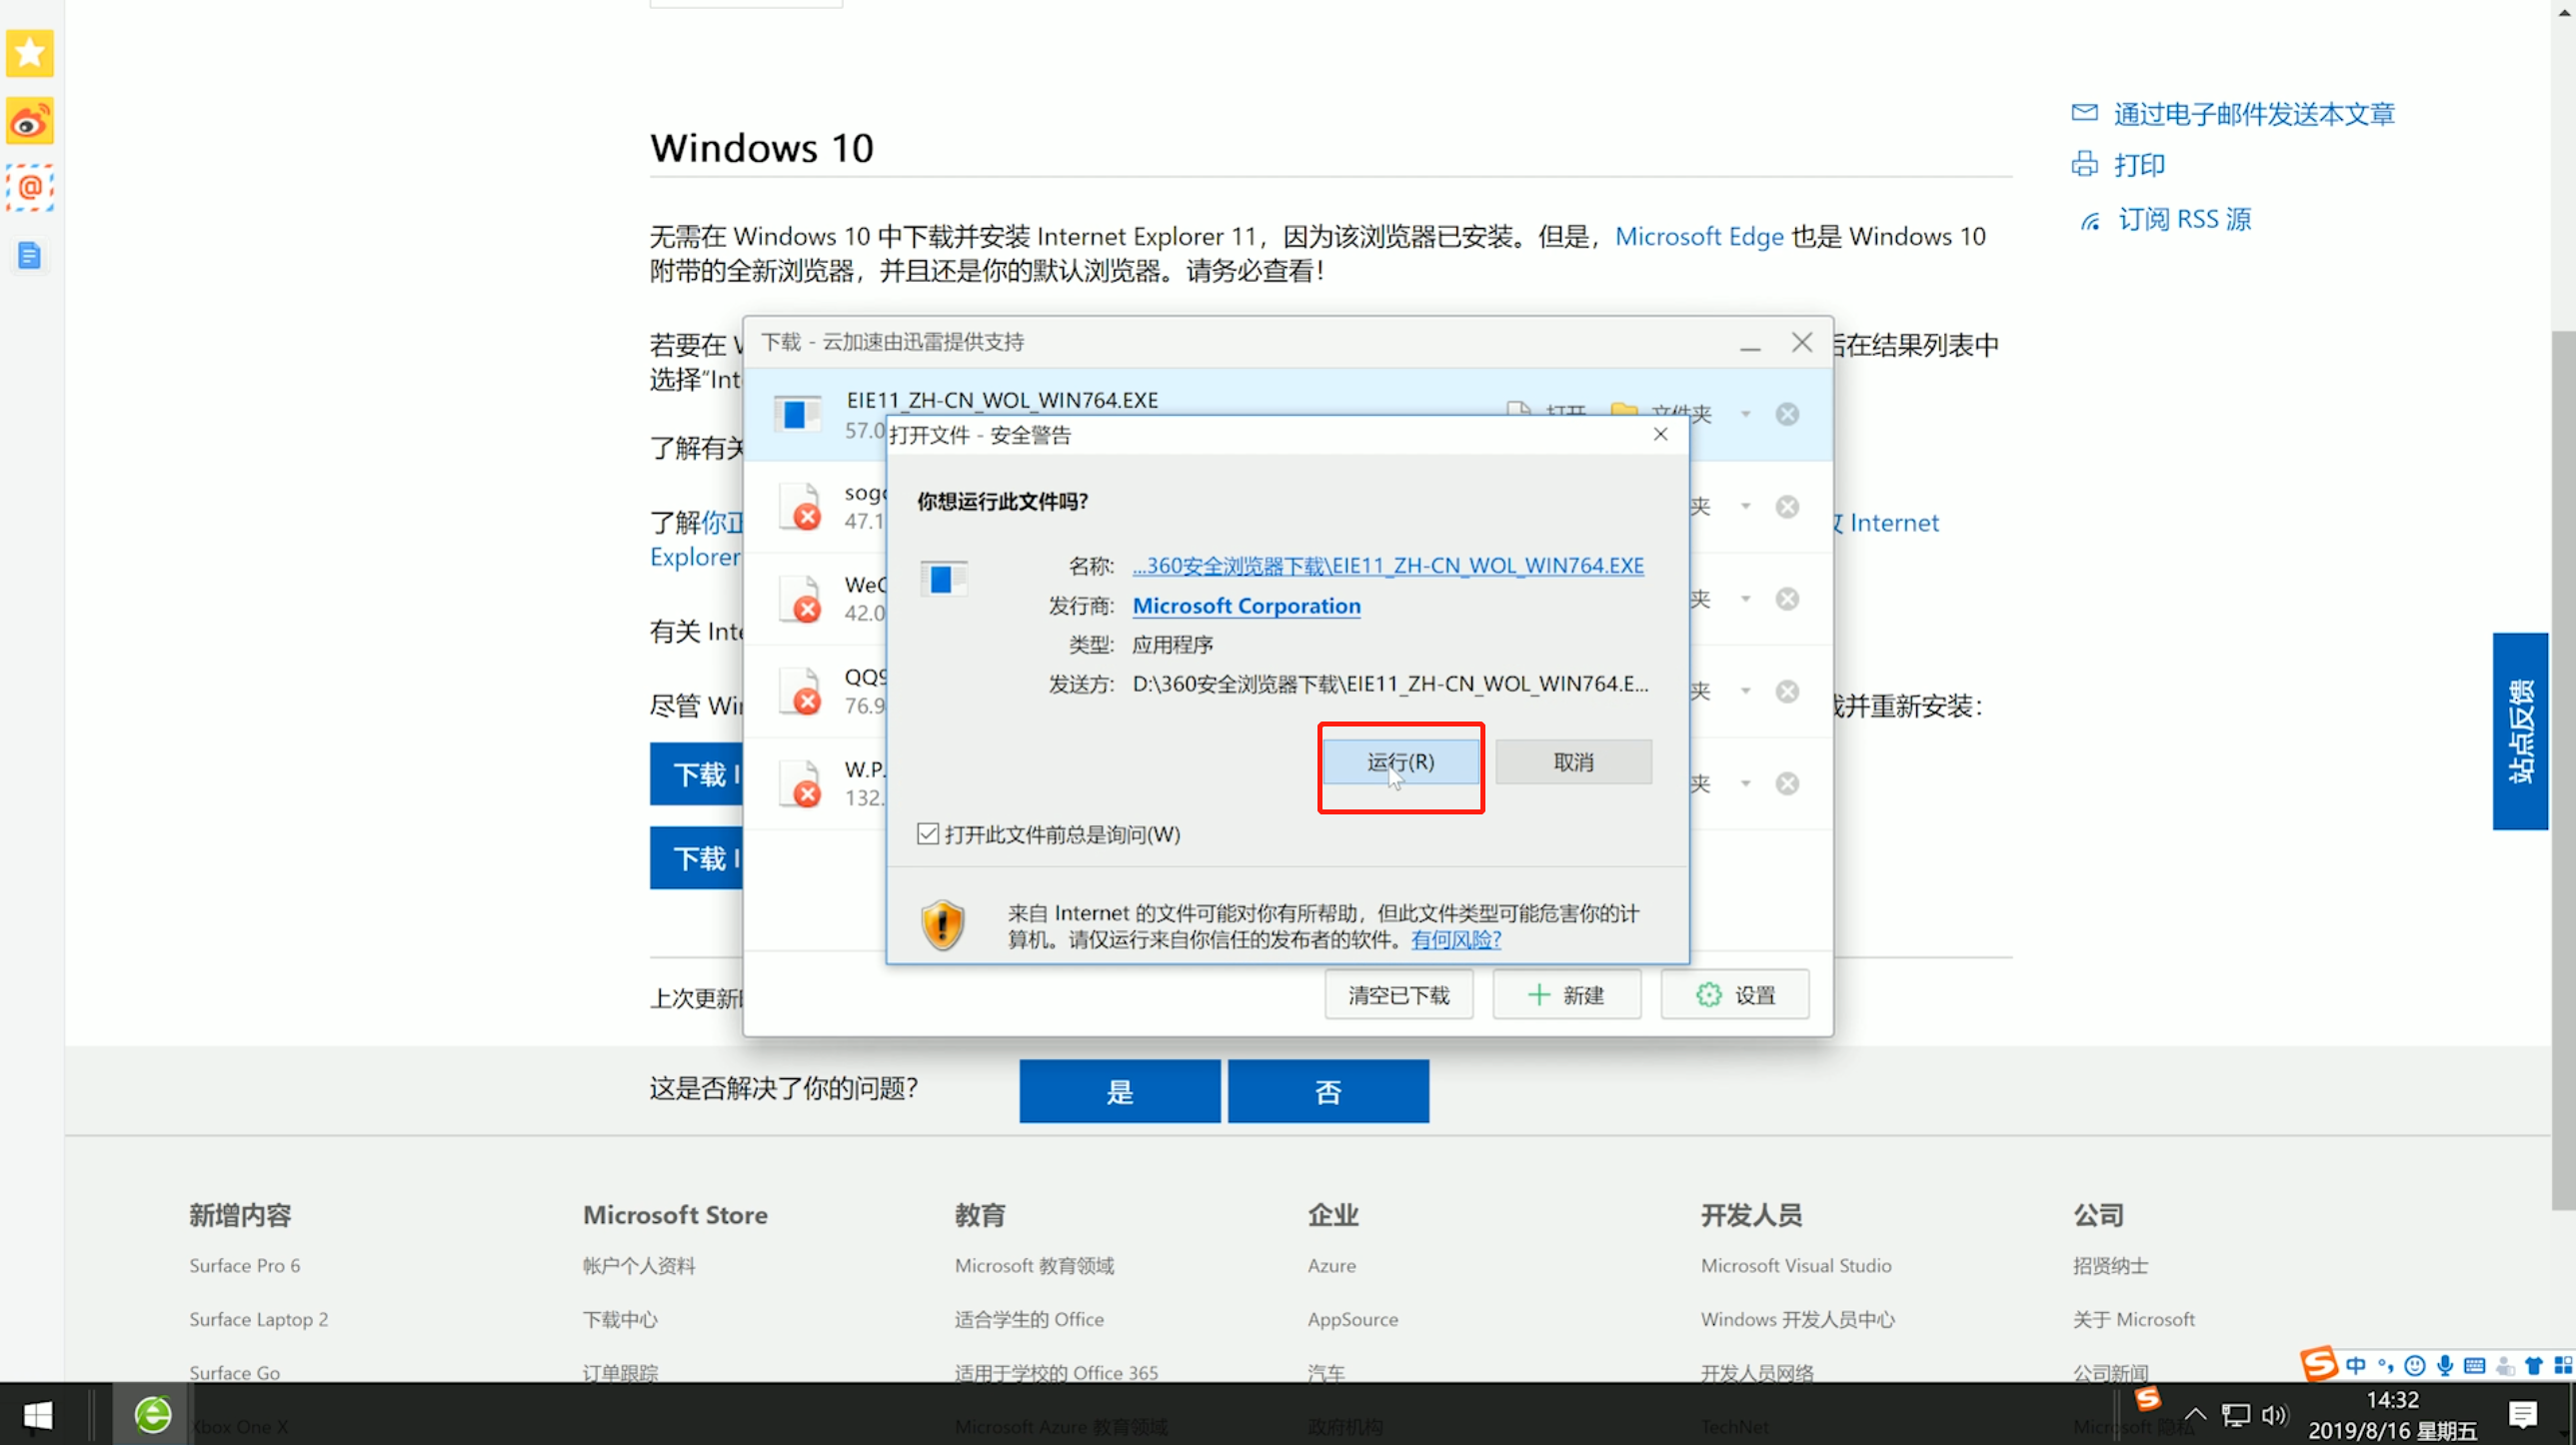Open the mail @ icon in sidebar
The width and height of the screenshot is (2576, 1445).
coord(30,188)
